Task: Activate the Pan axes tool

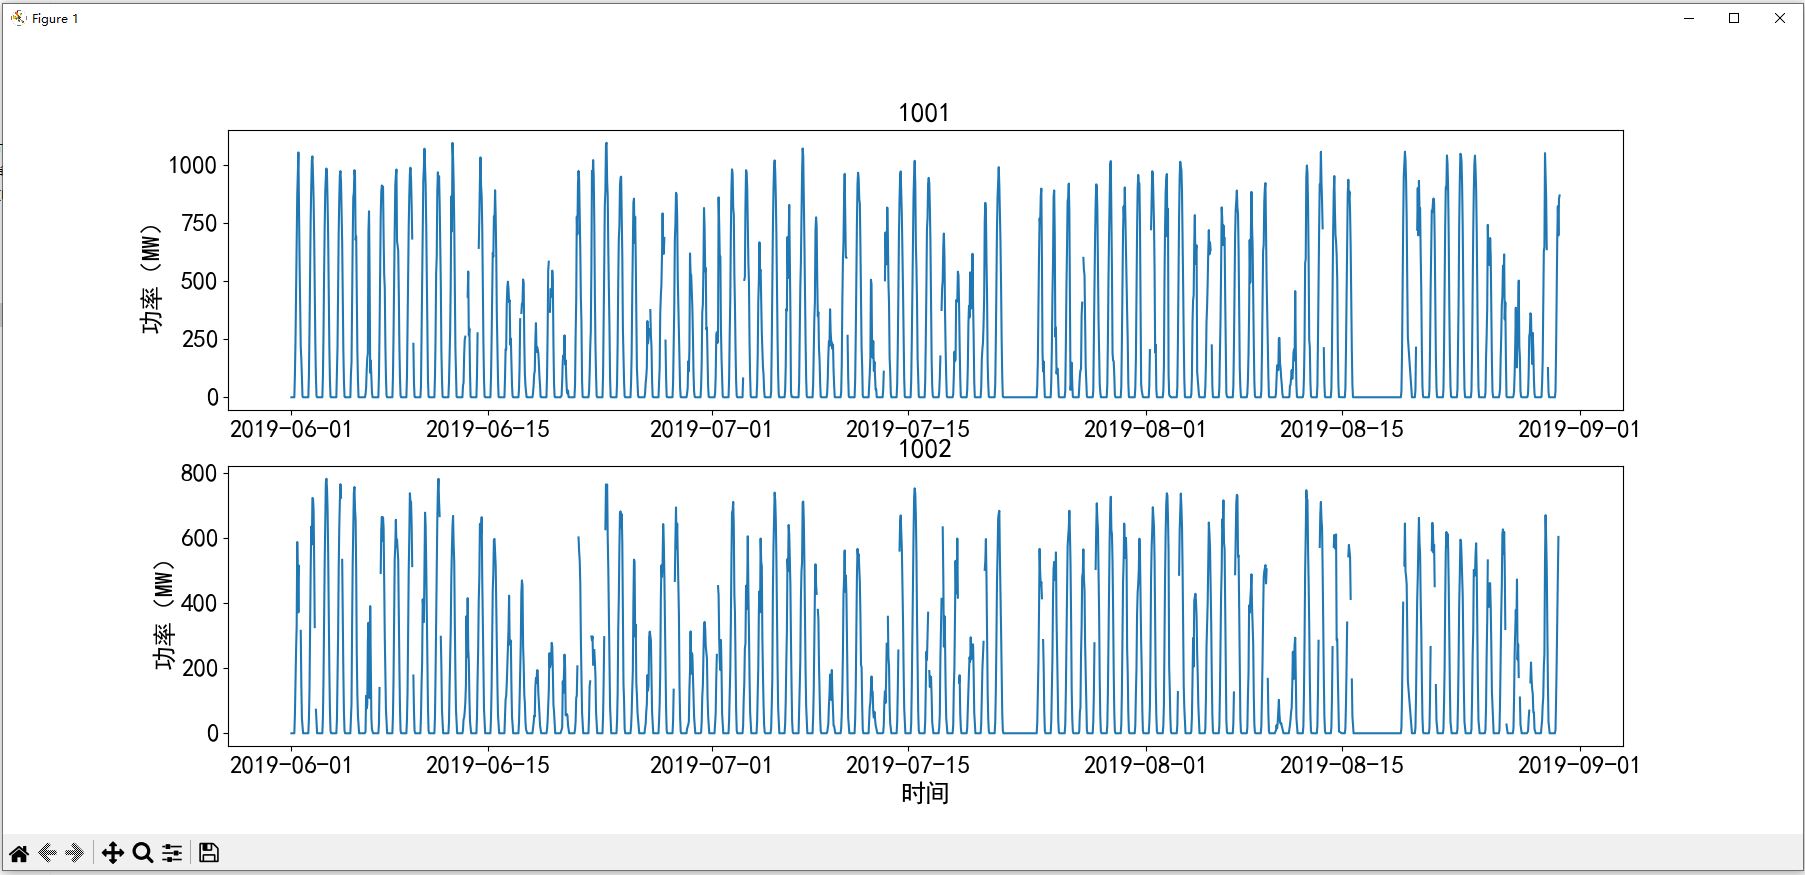Action: (x=113, y=853)
